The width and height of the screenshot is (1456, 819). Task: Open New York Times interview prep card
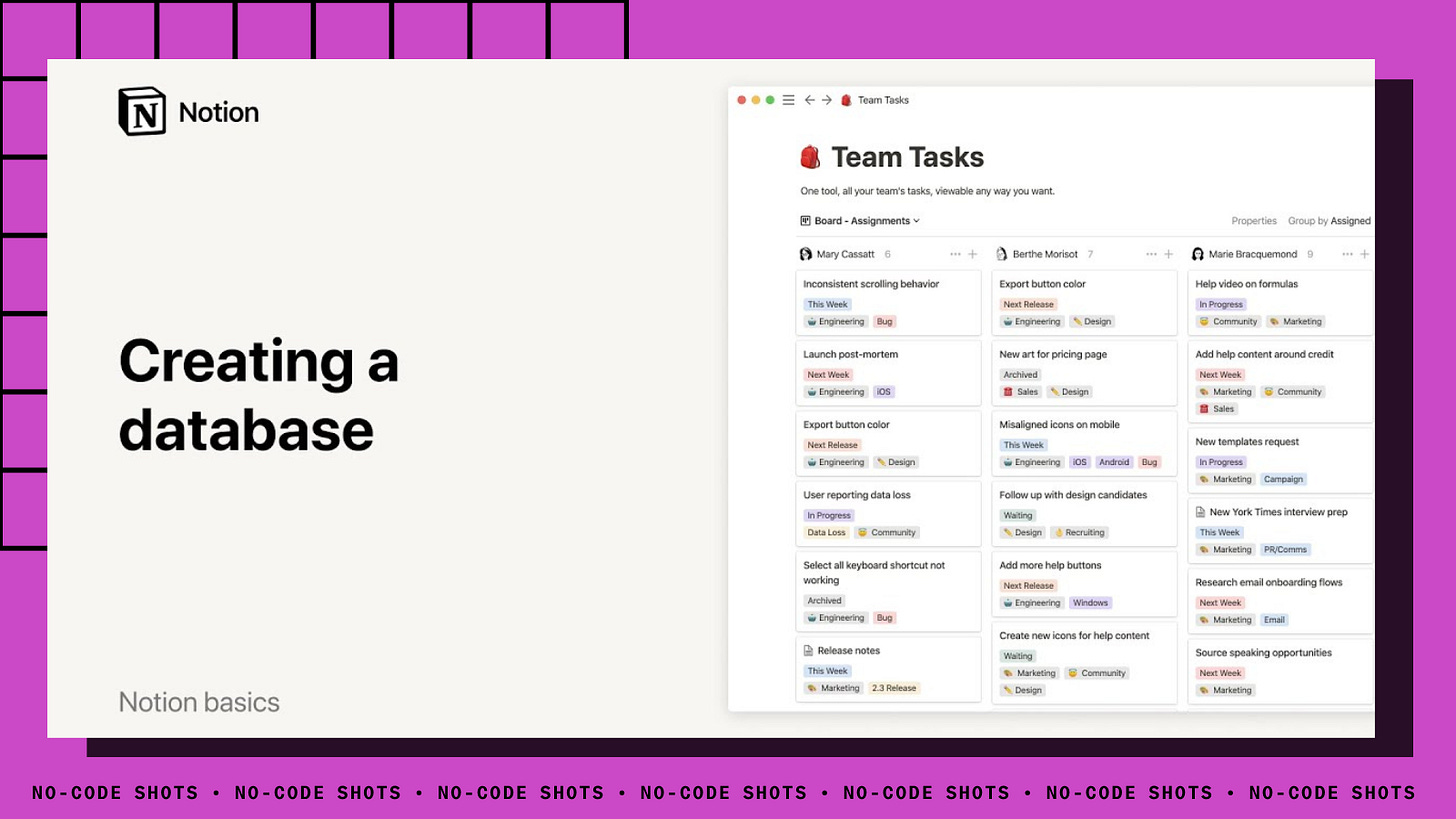tap(1280, 530)
